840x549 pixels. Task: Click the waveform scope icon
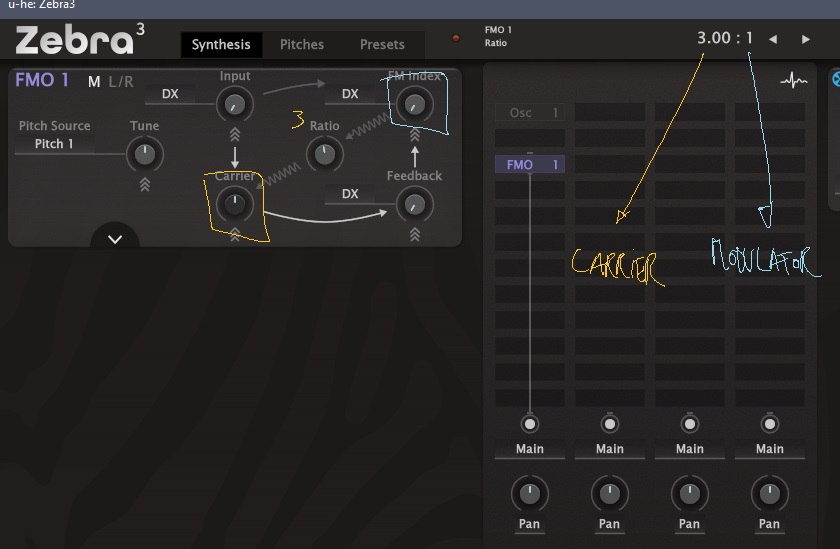(793, 81)
